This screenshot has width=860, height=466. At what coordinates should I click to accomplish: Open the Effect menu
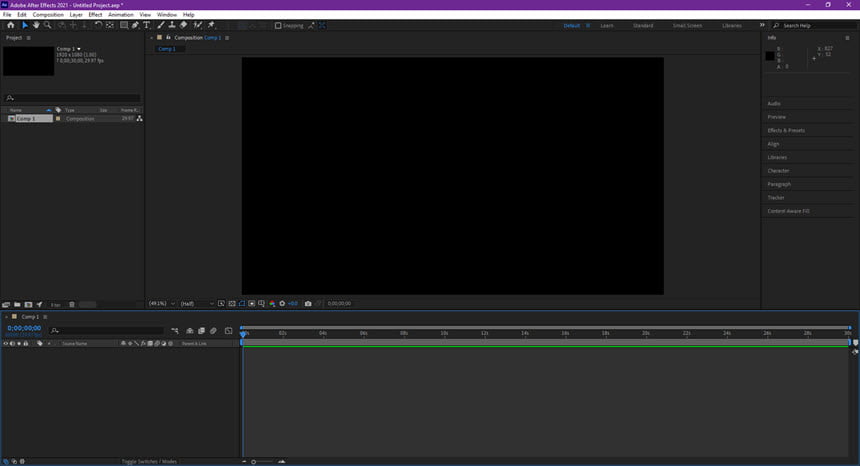(95, 15)
